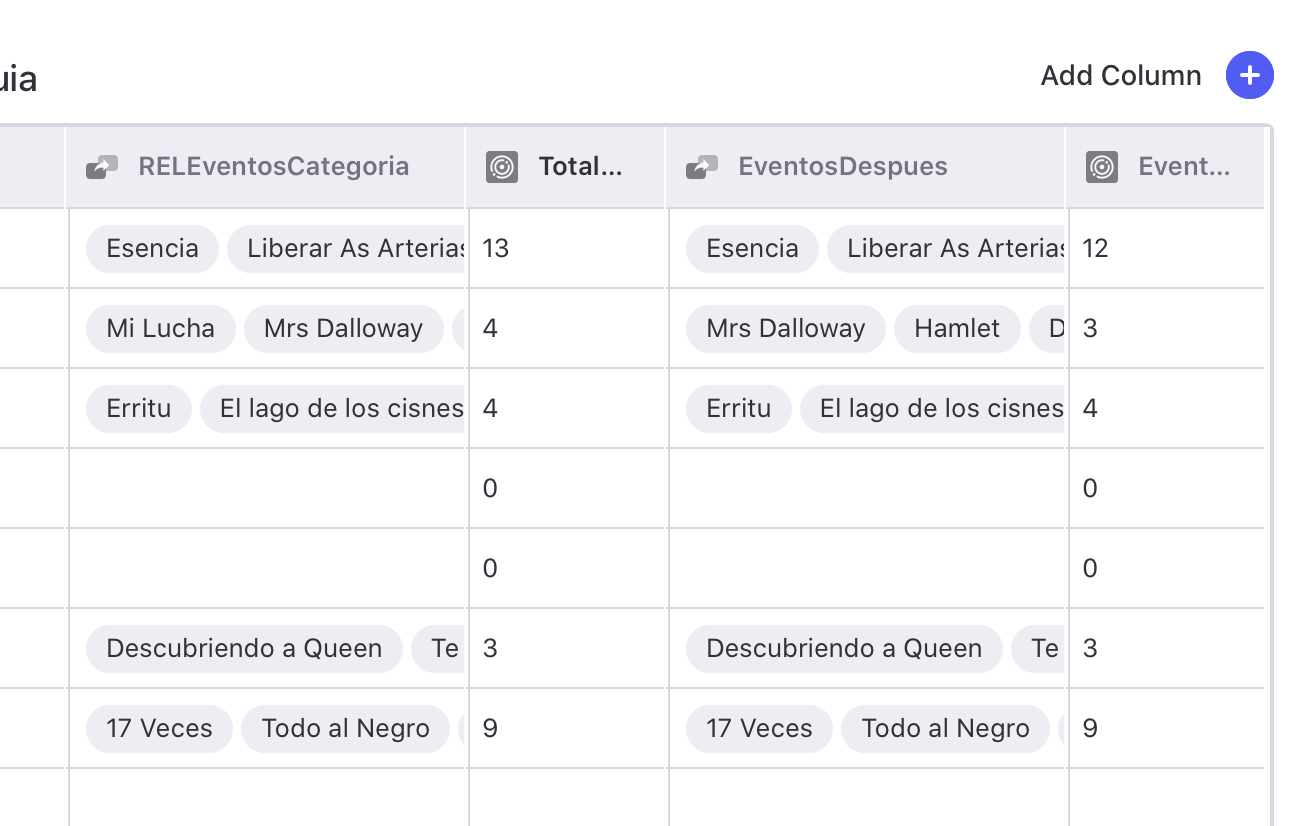This screenshot has height=826, width=1307.
Task: Open the EventosDespues column header
Action: click(842, 167)
